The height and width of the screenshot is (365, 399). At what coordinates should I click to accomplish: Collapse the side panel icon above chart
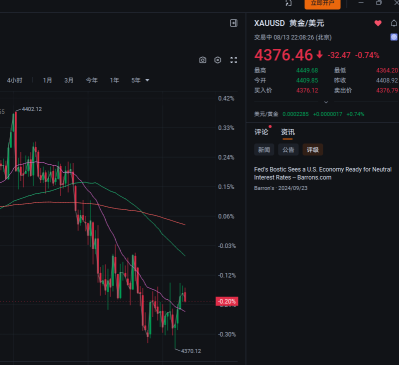[x=234, y=23]
